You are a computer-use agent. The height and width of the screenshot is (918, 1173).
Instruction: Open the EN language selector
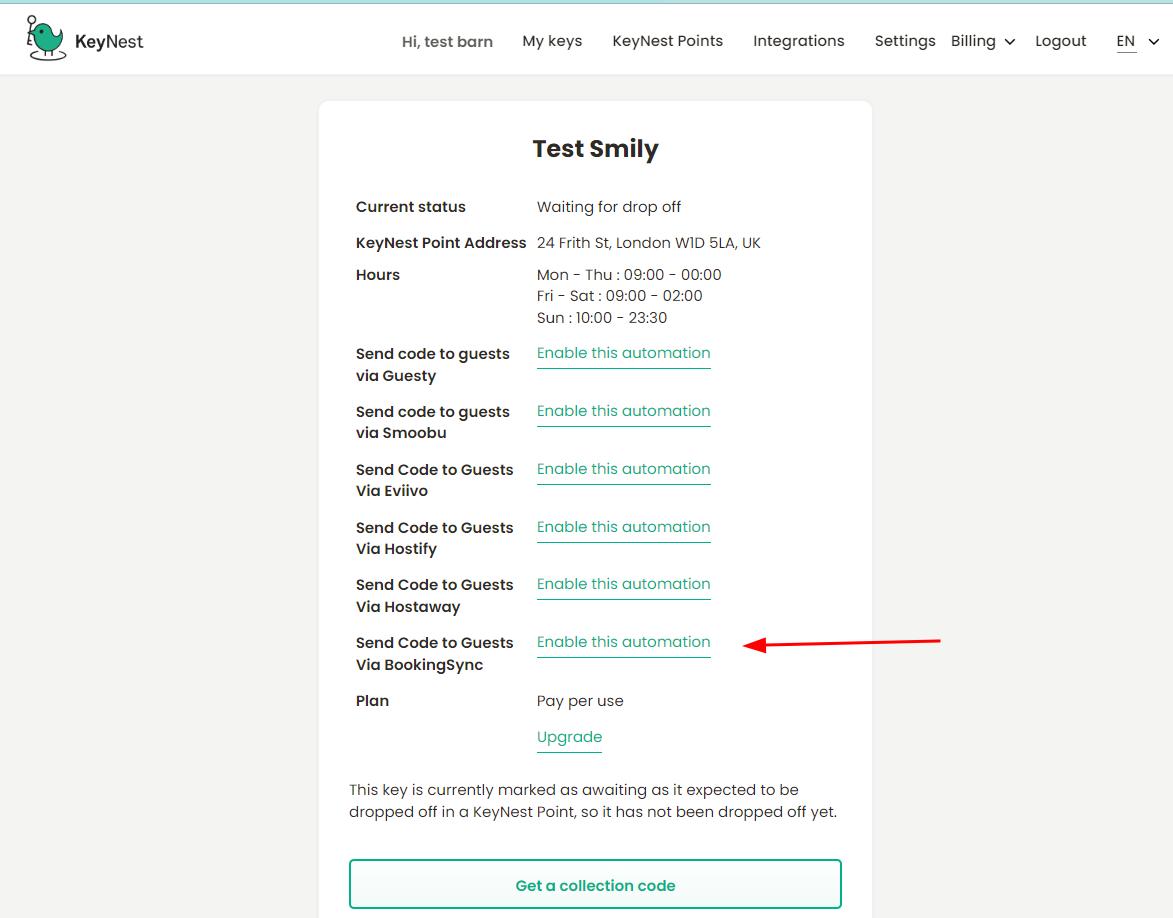(1137, 42)
